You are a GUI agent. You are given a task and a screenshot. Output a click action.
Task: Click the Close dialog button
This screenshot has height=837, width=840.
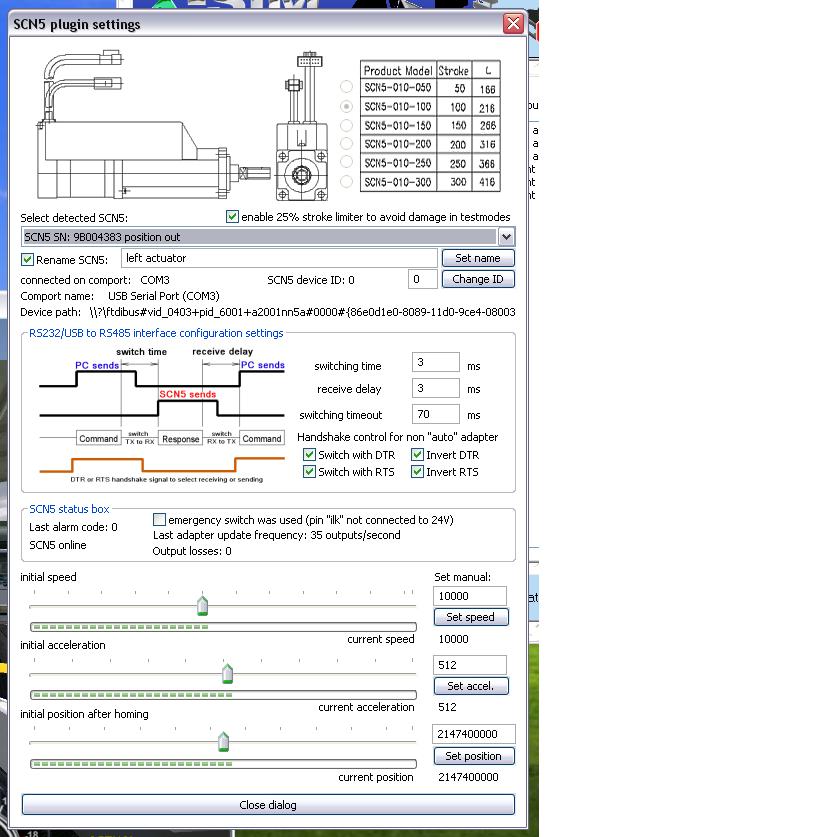[x=268, y=805]
